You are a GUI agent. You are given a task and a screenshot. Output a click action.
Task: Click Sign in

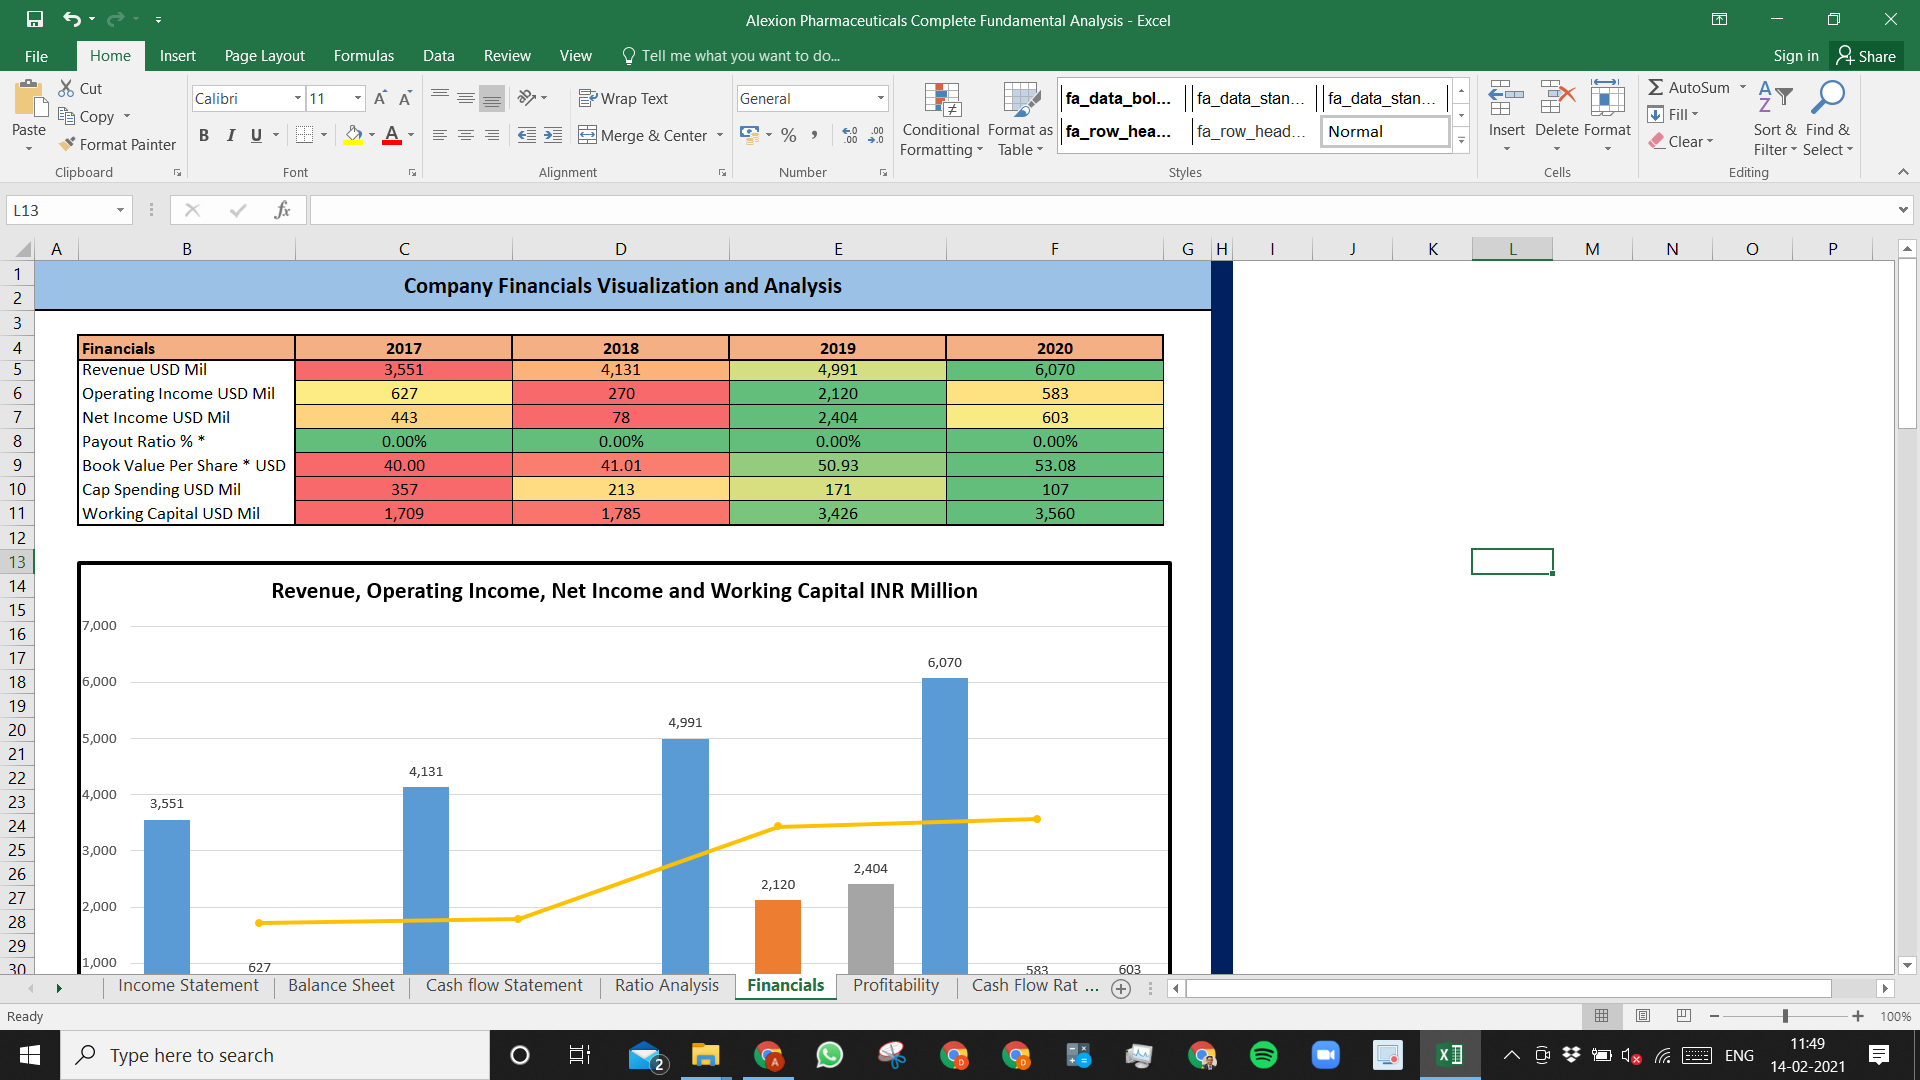[x=1795, y=56]
